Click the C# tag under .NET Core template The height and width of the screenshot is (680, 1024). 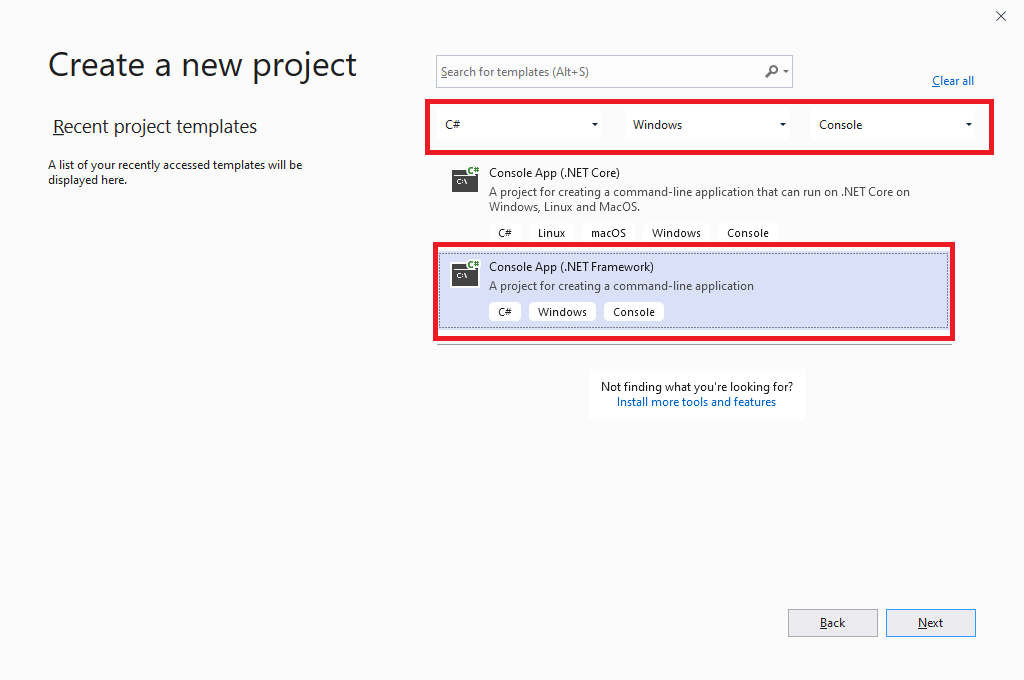pyautogui.click(x=505, y=233)
